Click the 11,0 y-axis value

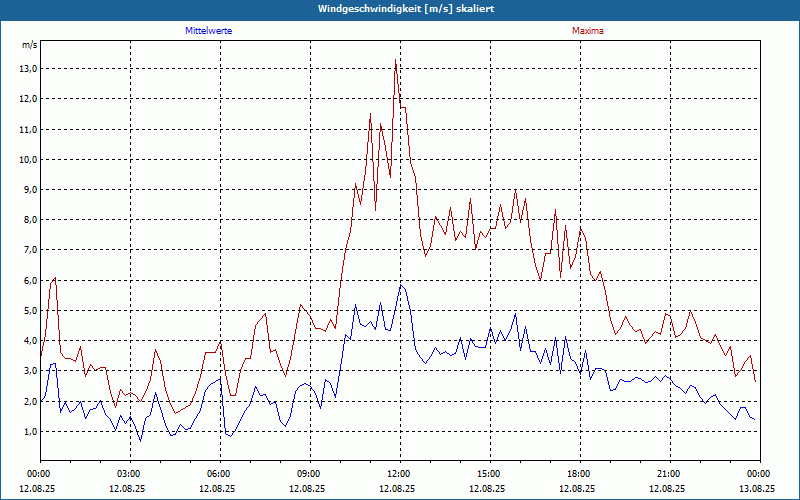[29, 130]
